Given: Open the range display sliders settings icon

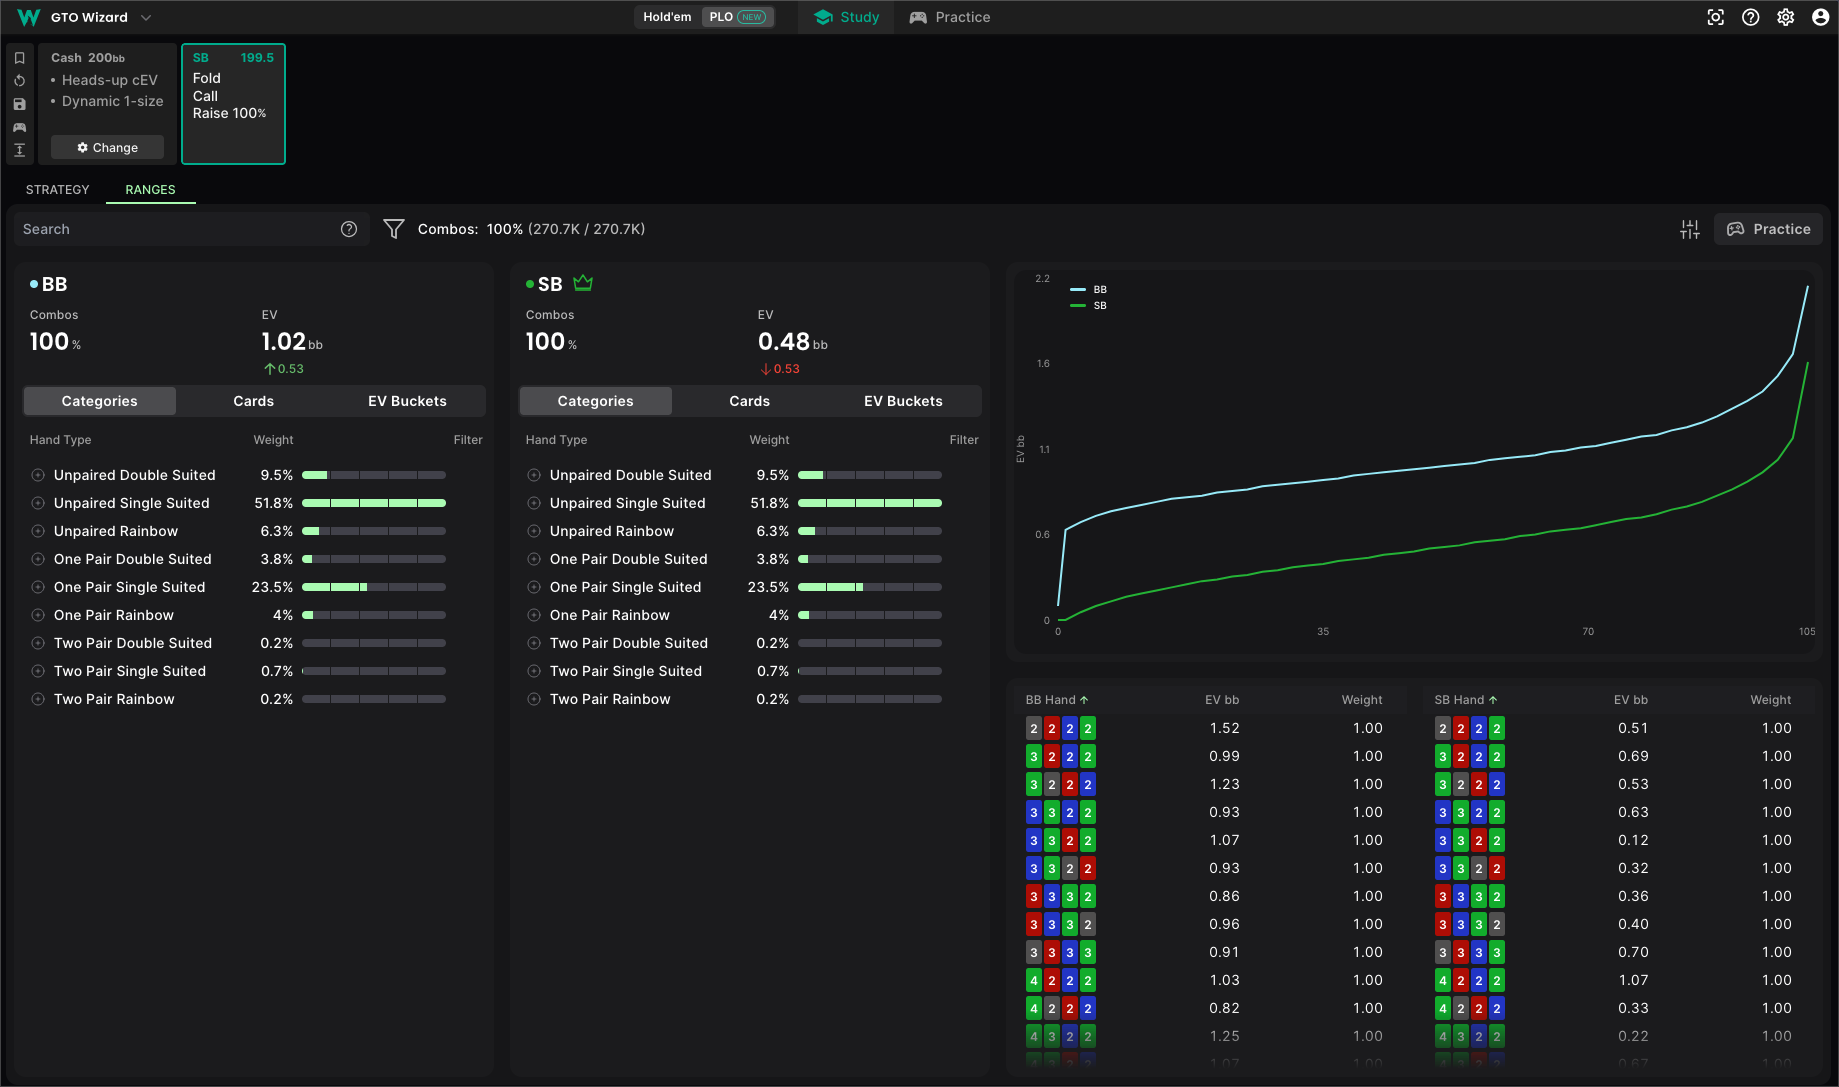Looking at the screenshot, I should click(x=1689, y=229).
